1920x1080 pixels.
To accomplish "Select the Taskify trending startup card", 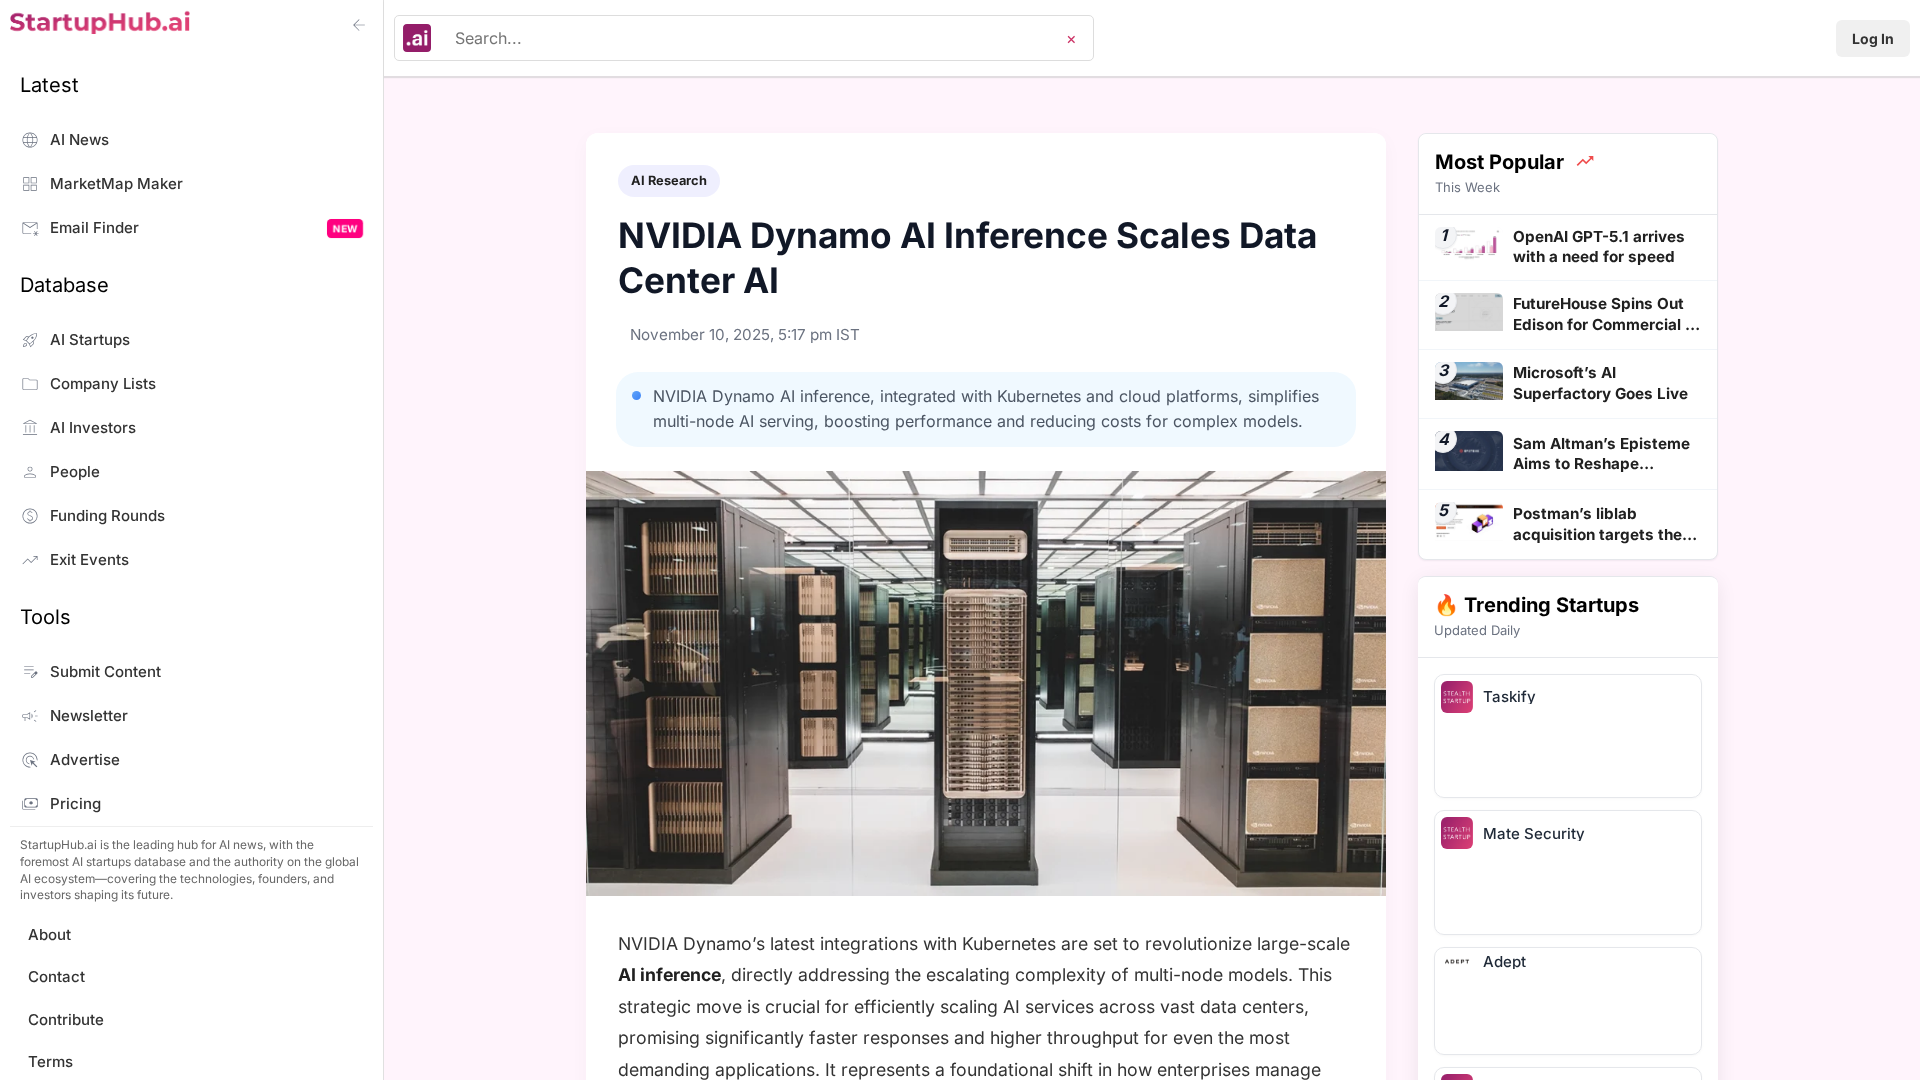I will (1567, 735).
